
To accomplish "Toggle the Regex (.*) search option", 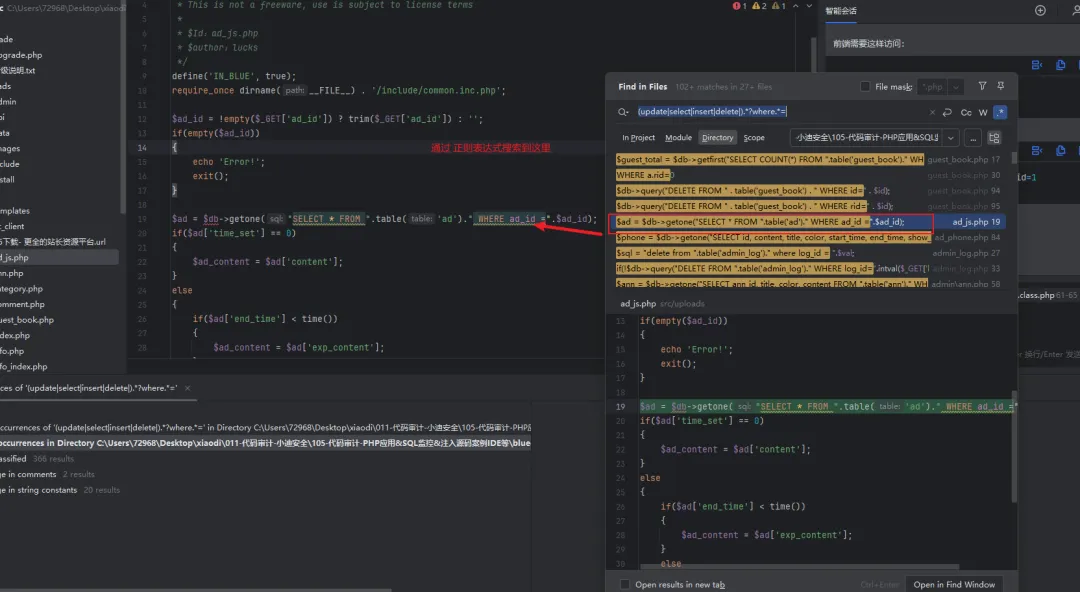I will (x=1000, y=112).
